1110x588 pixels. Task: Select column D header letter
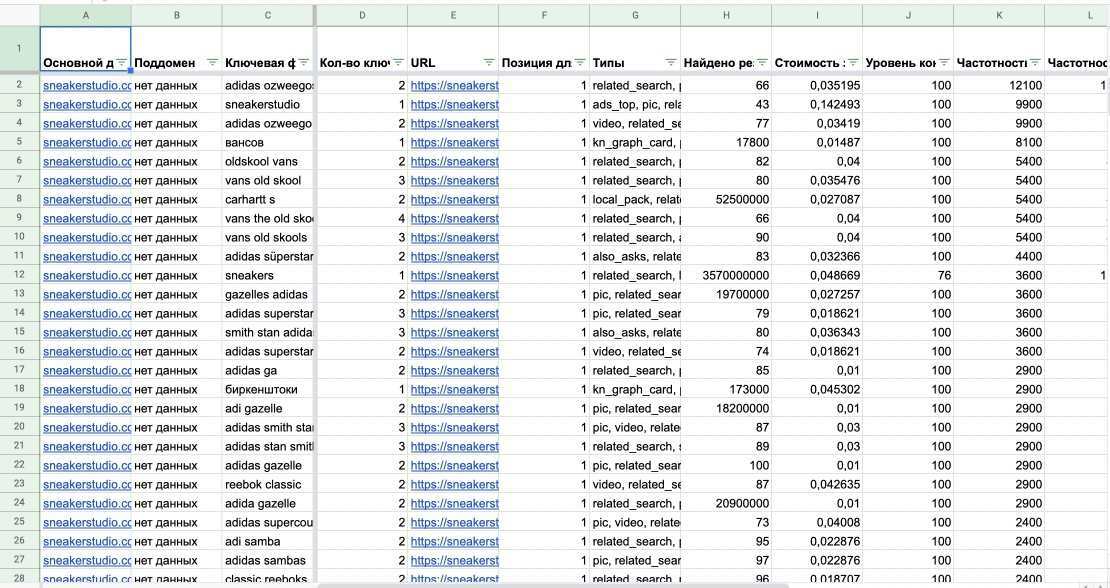(x=362, y=15)
